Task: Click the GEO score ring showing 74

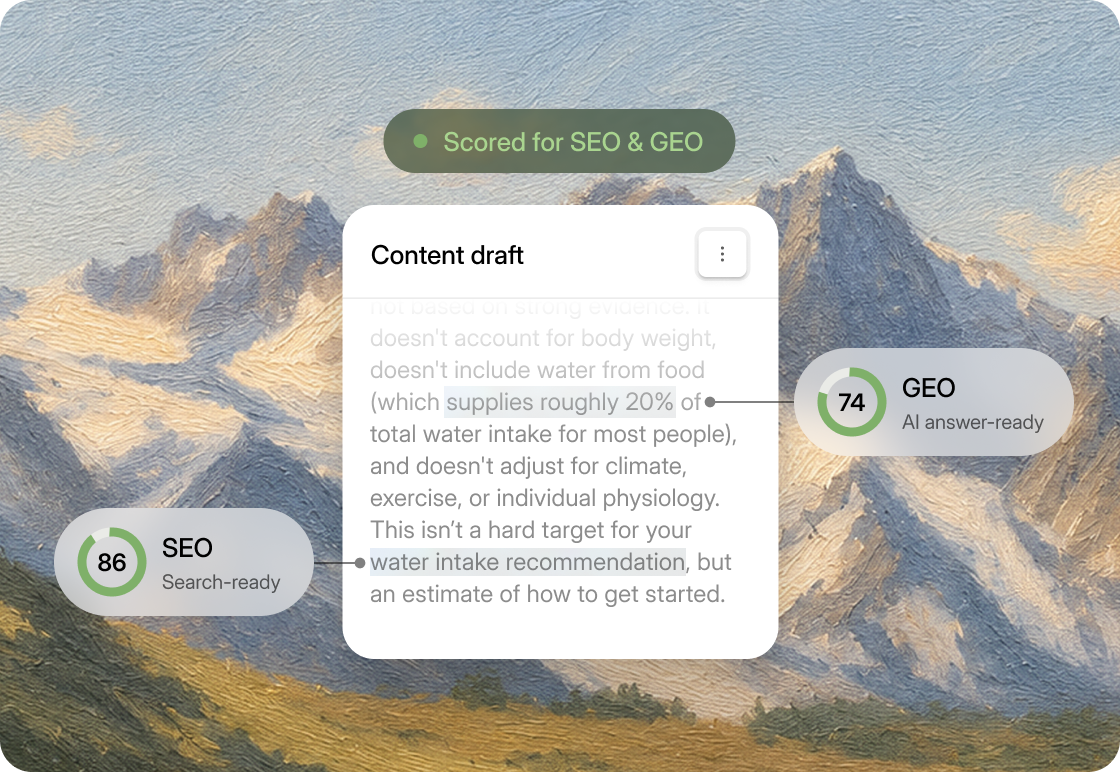Action: (852, 402)
